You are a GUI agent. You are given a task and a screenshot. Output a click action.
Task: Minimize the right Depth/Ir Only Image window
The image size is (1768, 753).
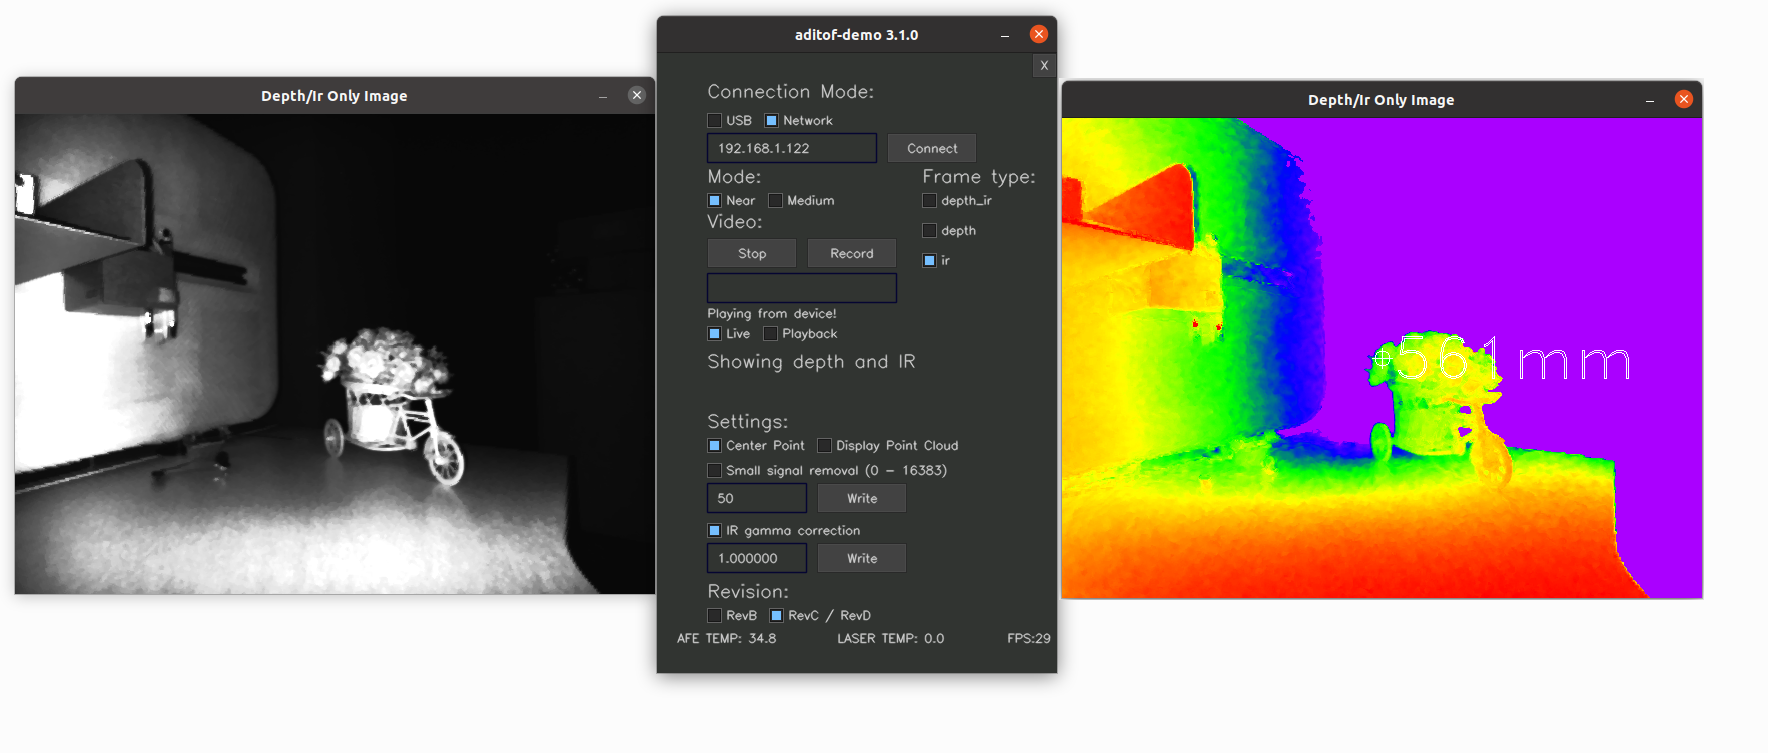pyautogui.click(x=1650, y=100)
